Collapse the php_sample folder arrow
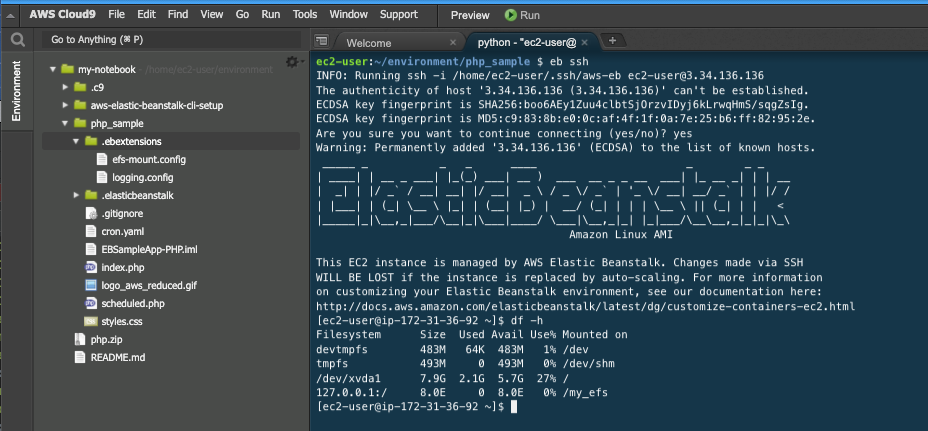 65,123
